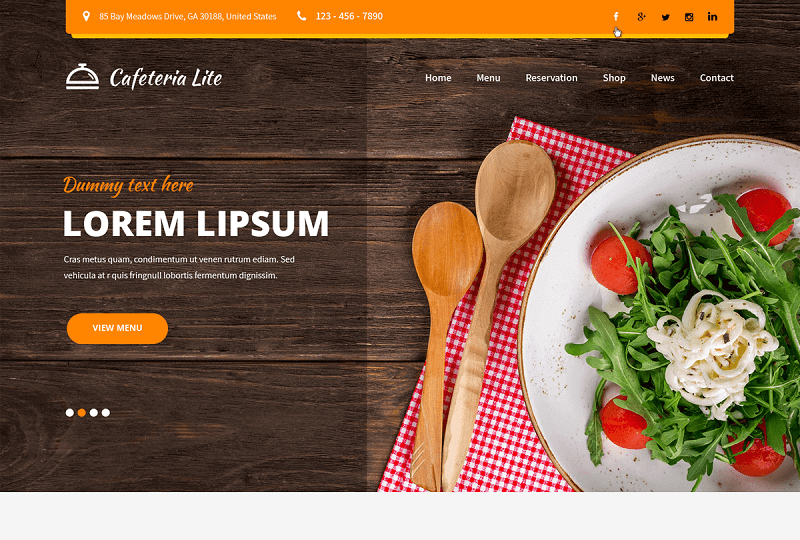Open the Facebook social icon
This screenshot has height=540, width=800.
tap(616, 17)
